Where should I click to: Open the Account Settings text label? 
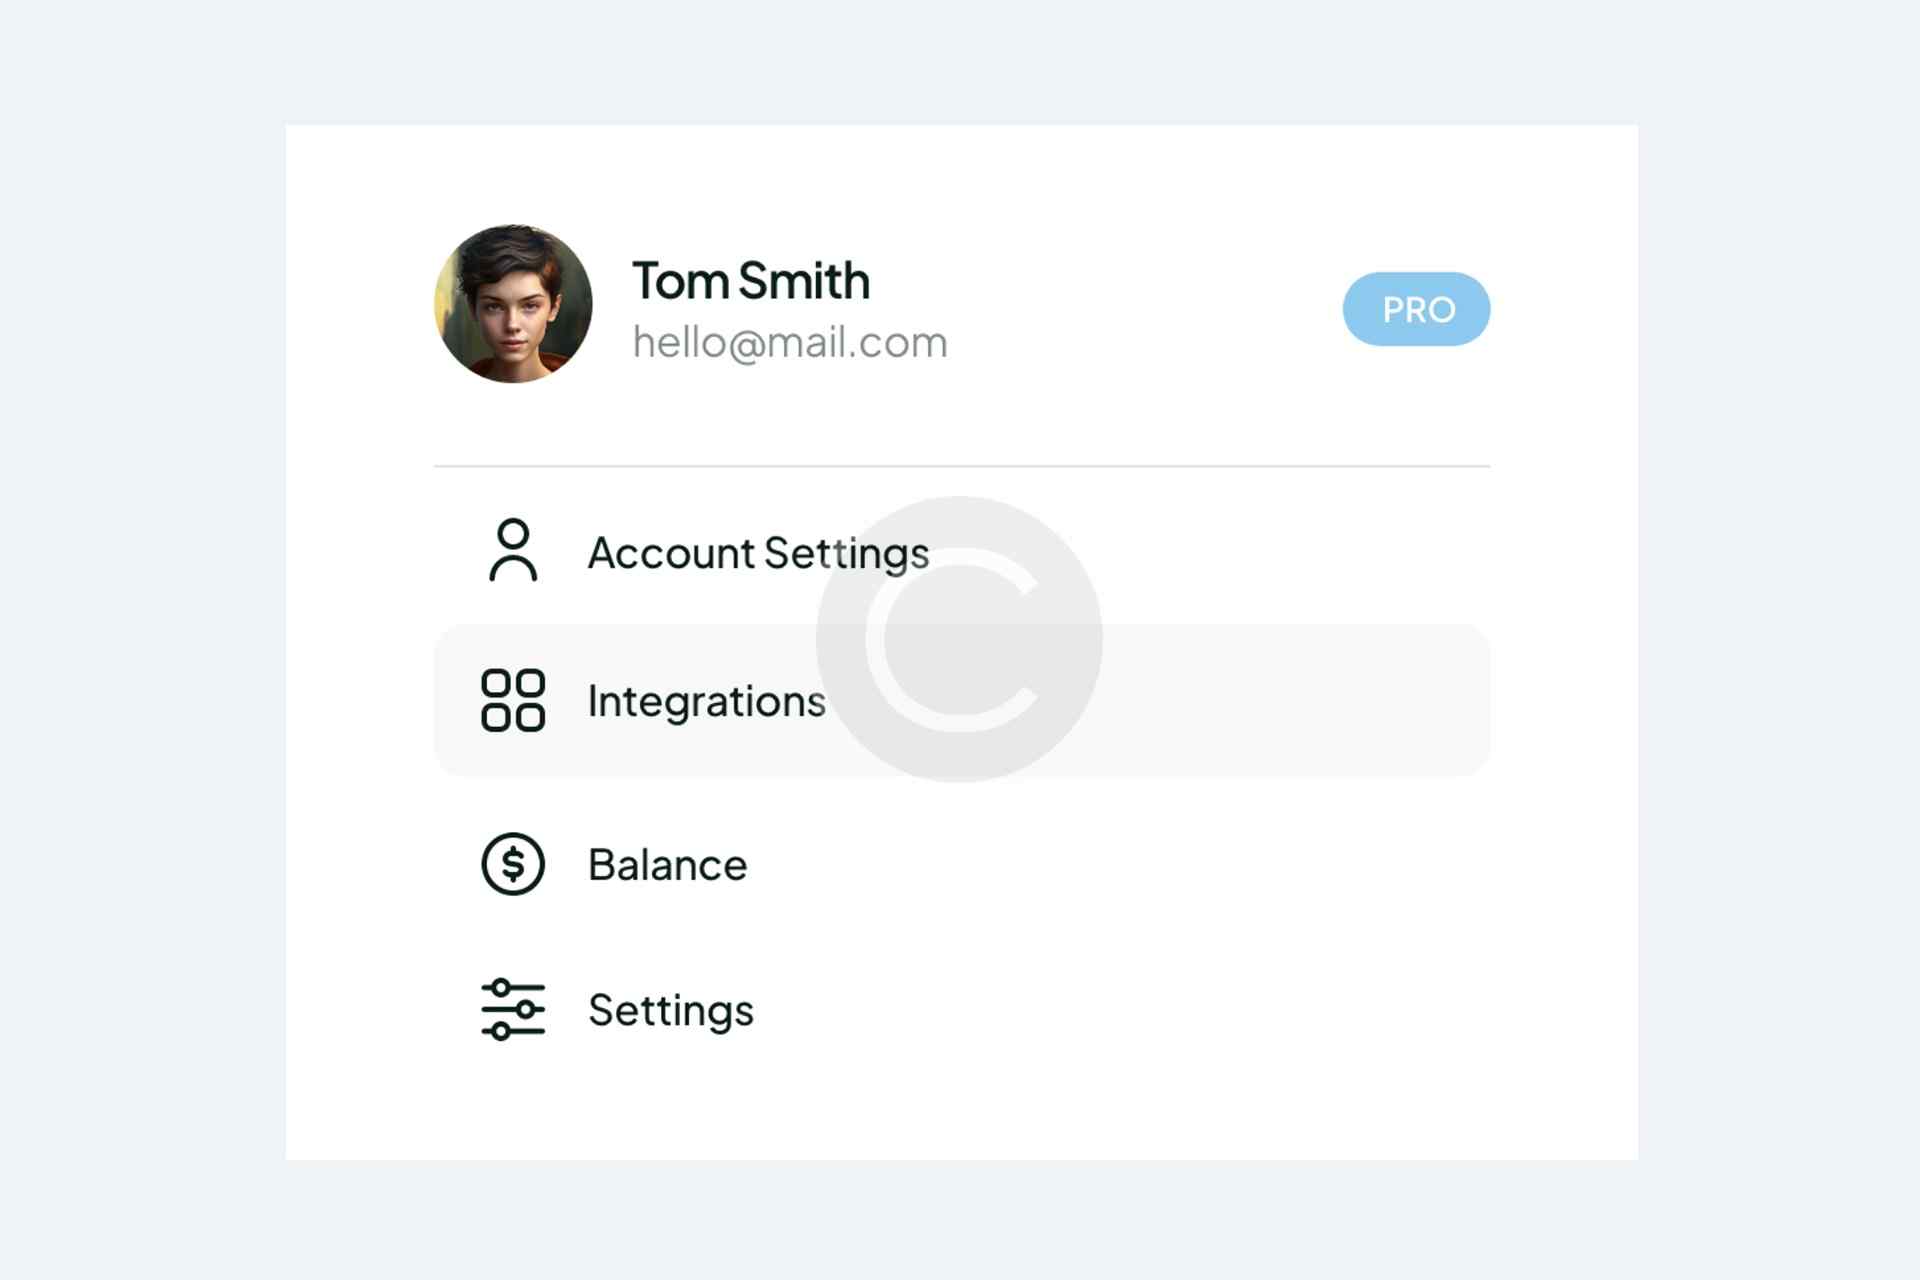[758, 553]
